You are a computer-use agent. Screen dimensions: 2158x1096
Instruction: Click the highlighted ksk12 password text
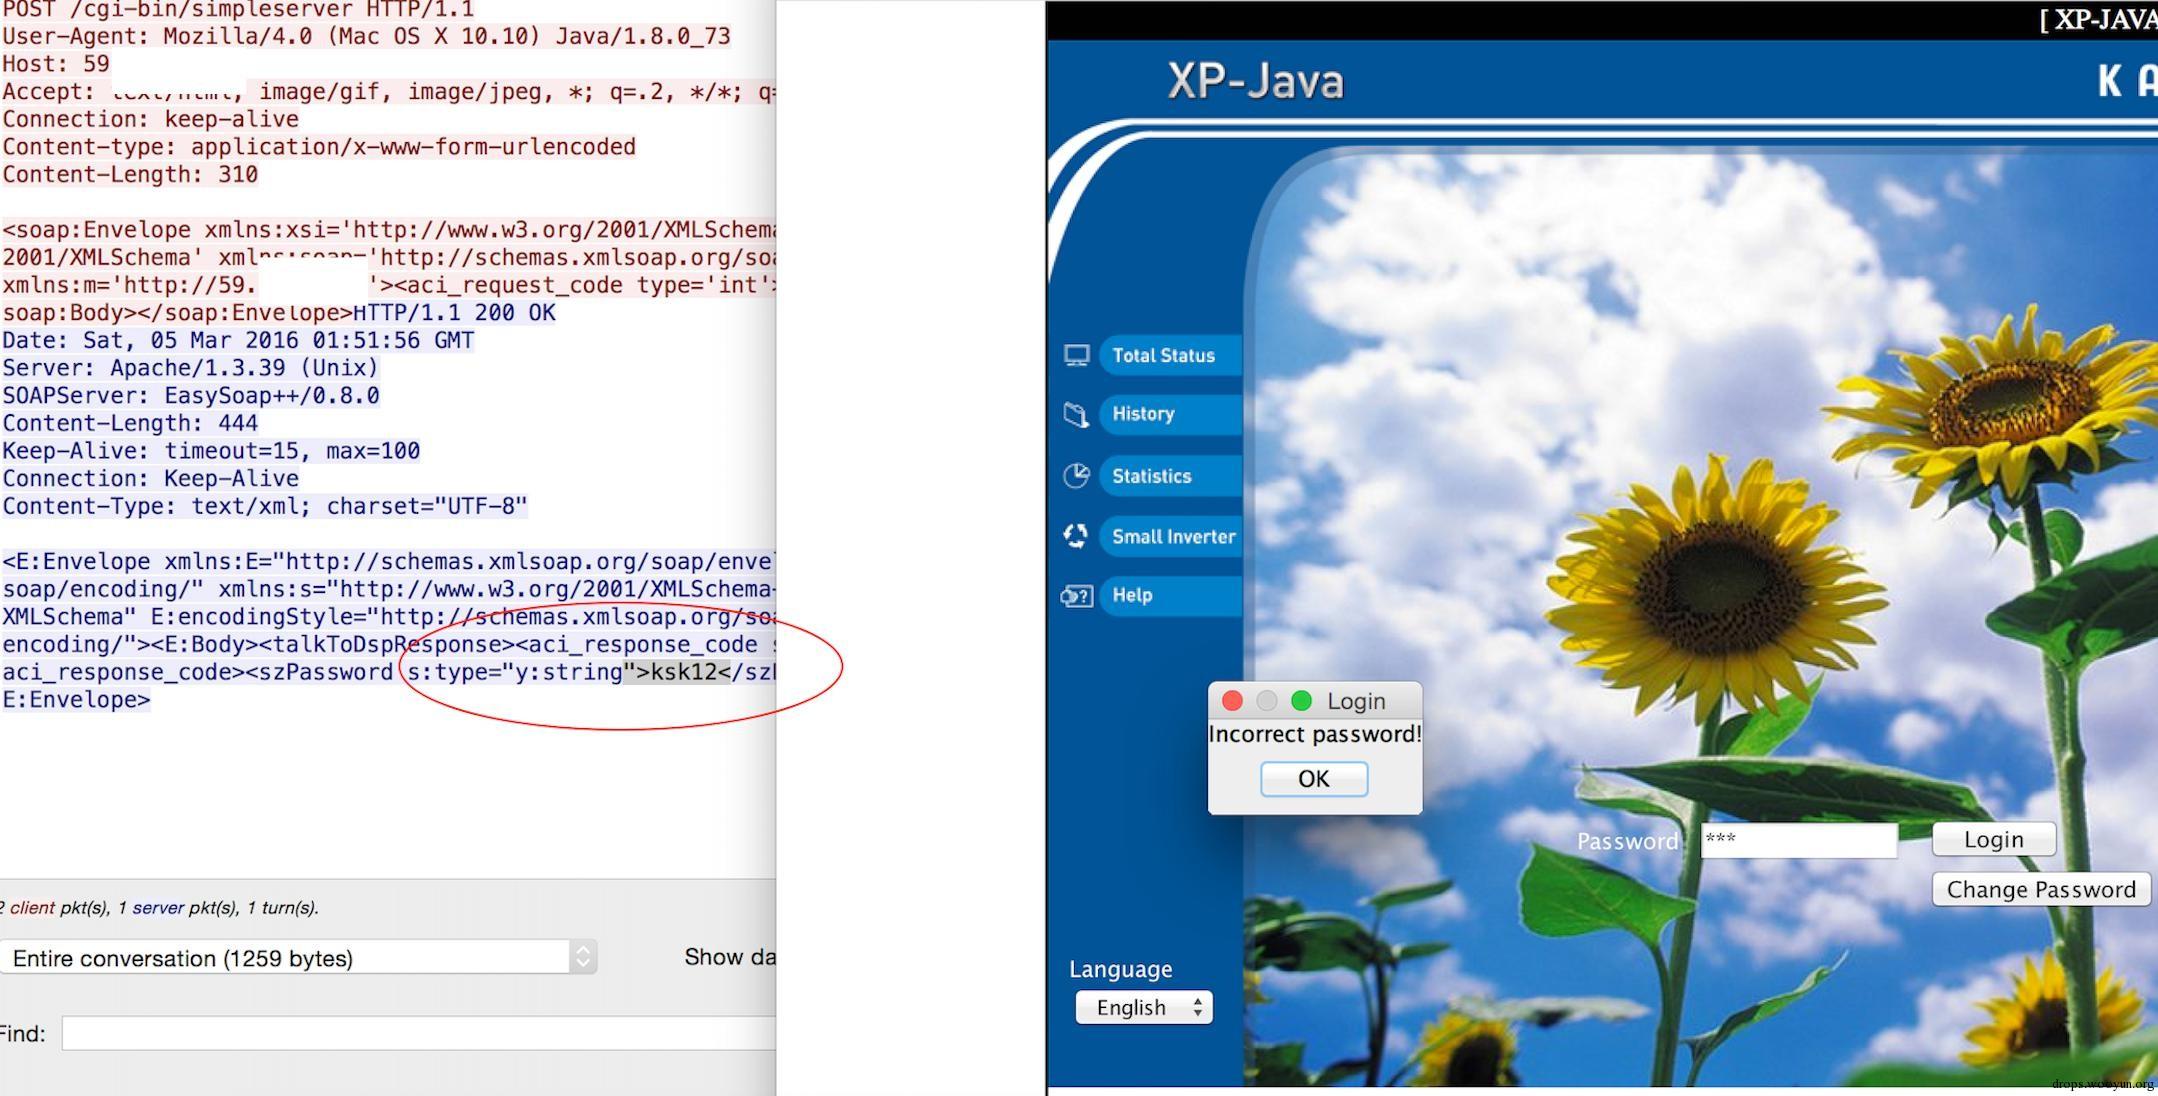click(x=684, y=672)
